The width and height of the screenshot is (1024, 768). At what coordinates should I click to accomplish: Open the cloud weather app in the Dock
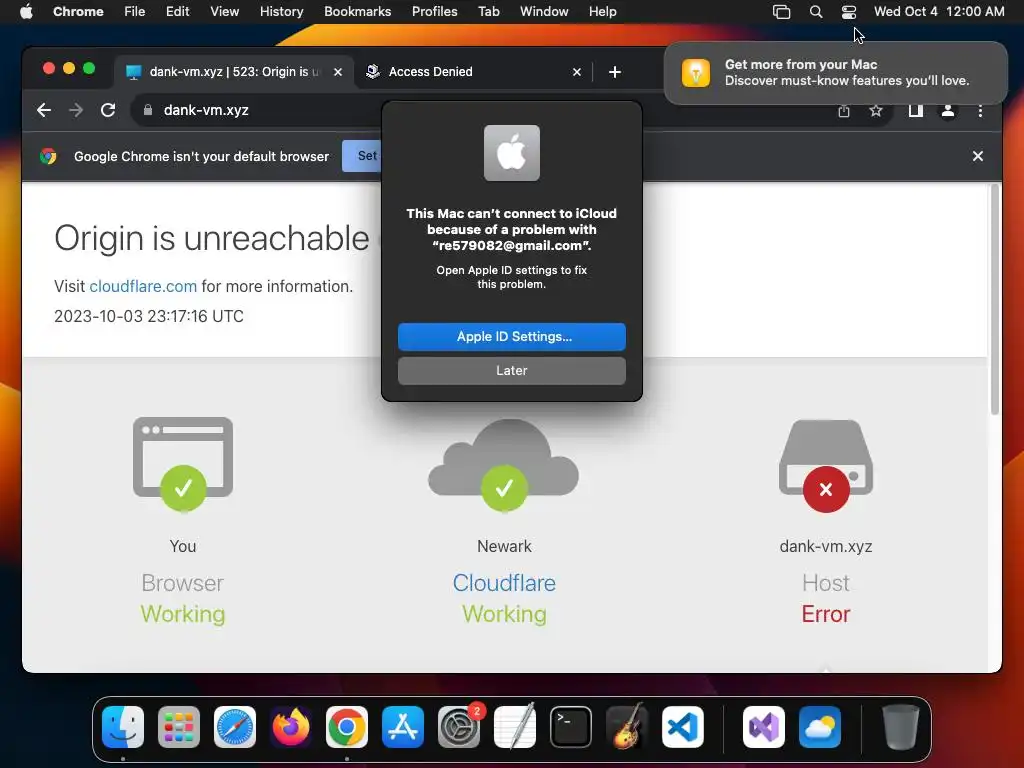click(820, 727)
